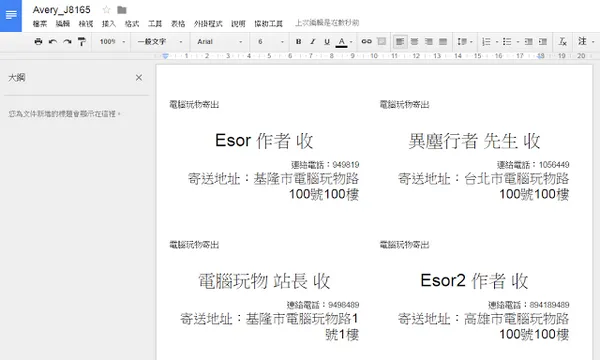The image size is (600, 360).
Task: Open the 插入 menu
Action: coord(109,24)
